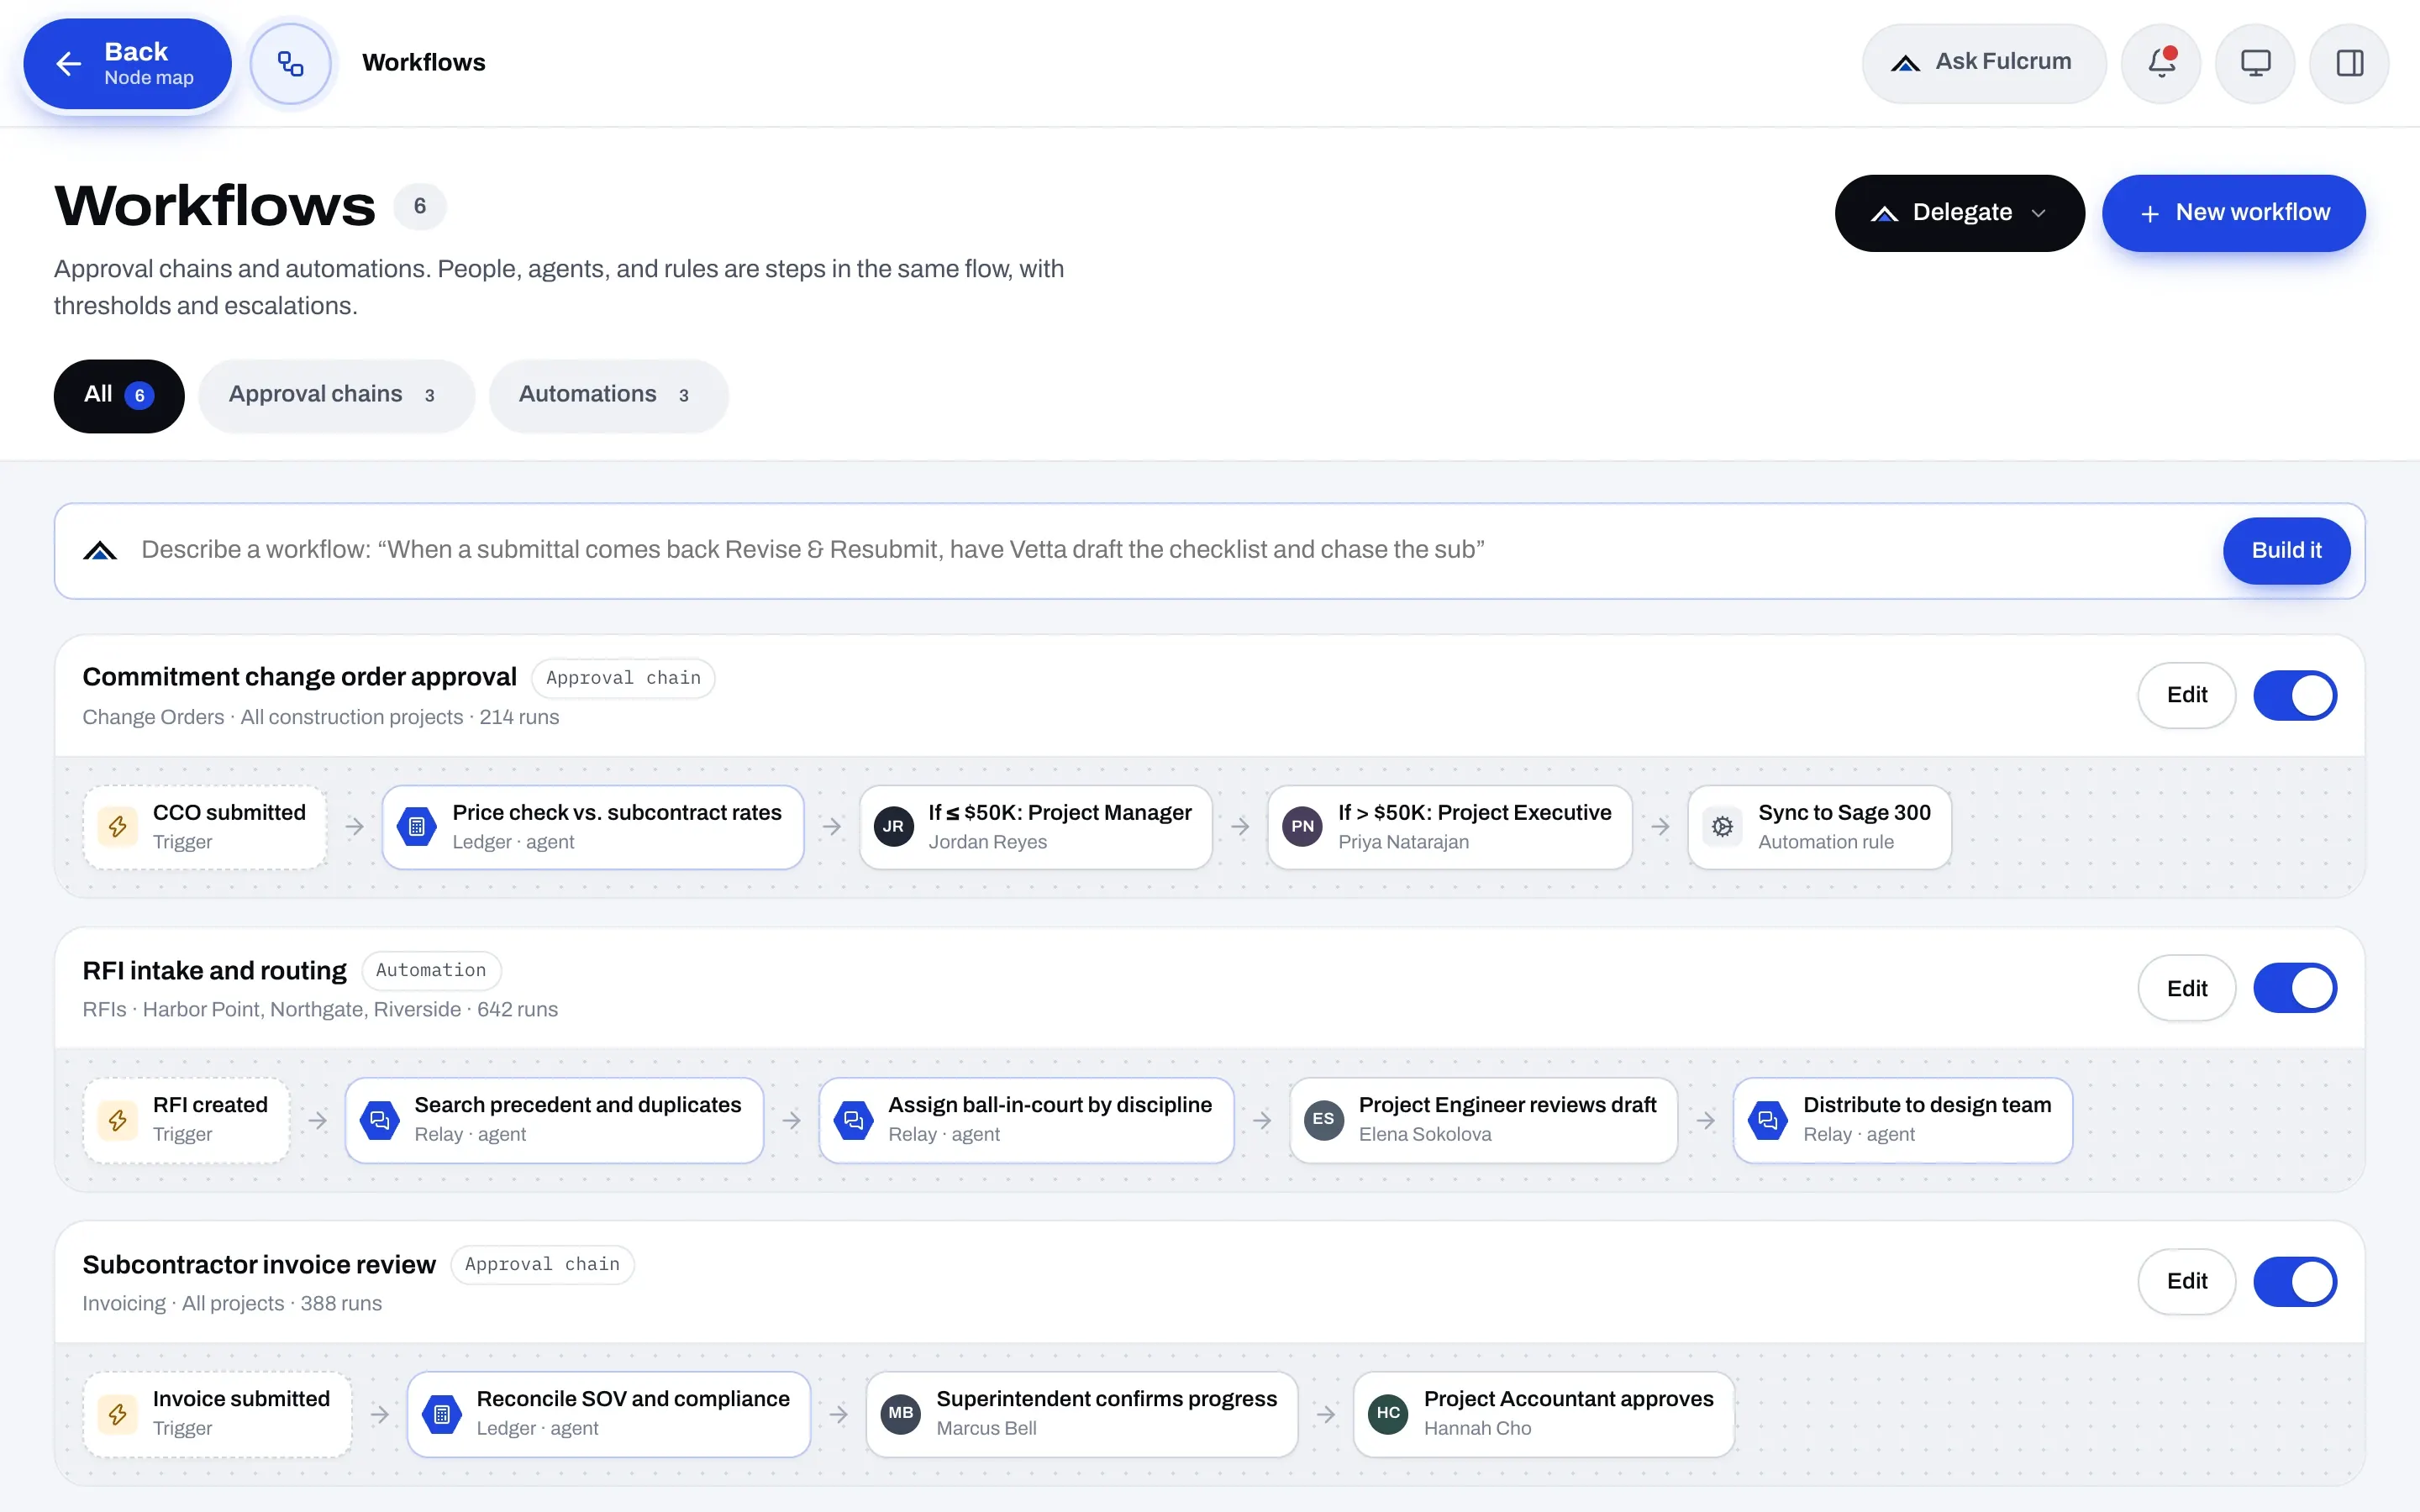Select Hannah Cho HC avatar
The width and height of the screenshot is (2420, 1512).
tap(1388, 1414)
